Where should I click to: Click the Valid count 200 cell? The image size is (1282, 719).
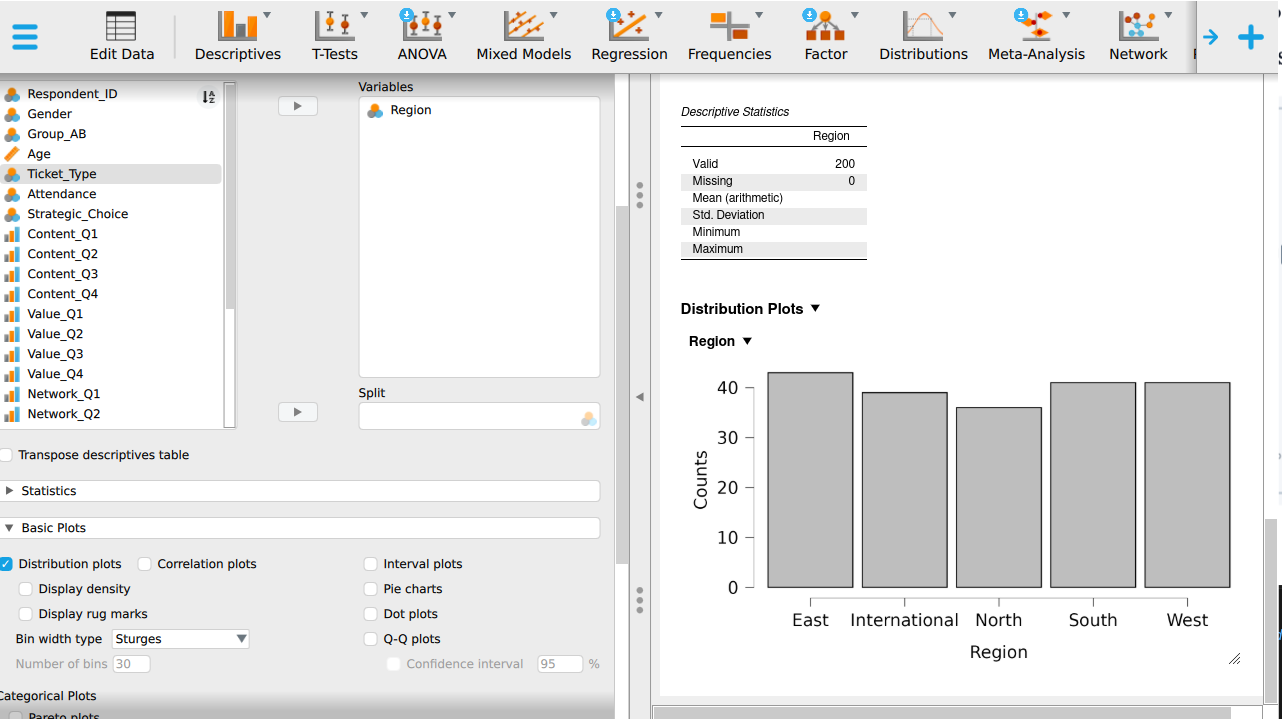tap(845, 164)
